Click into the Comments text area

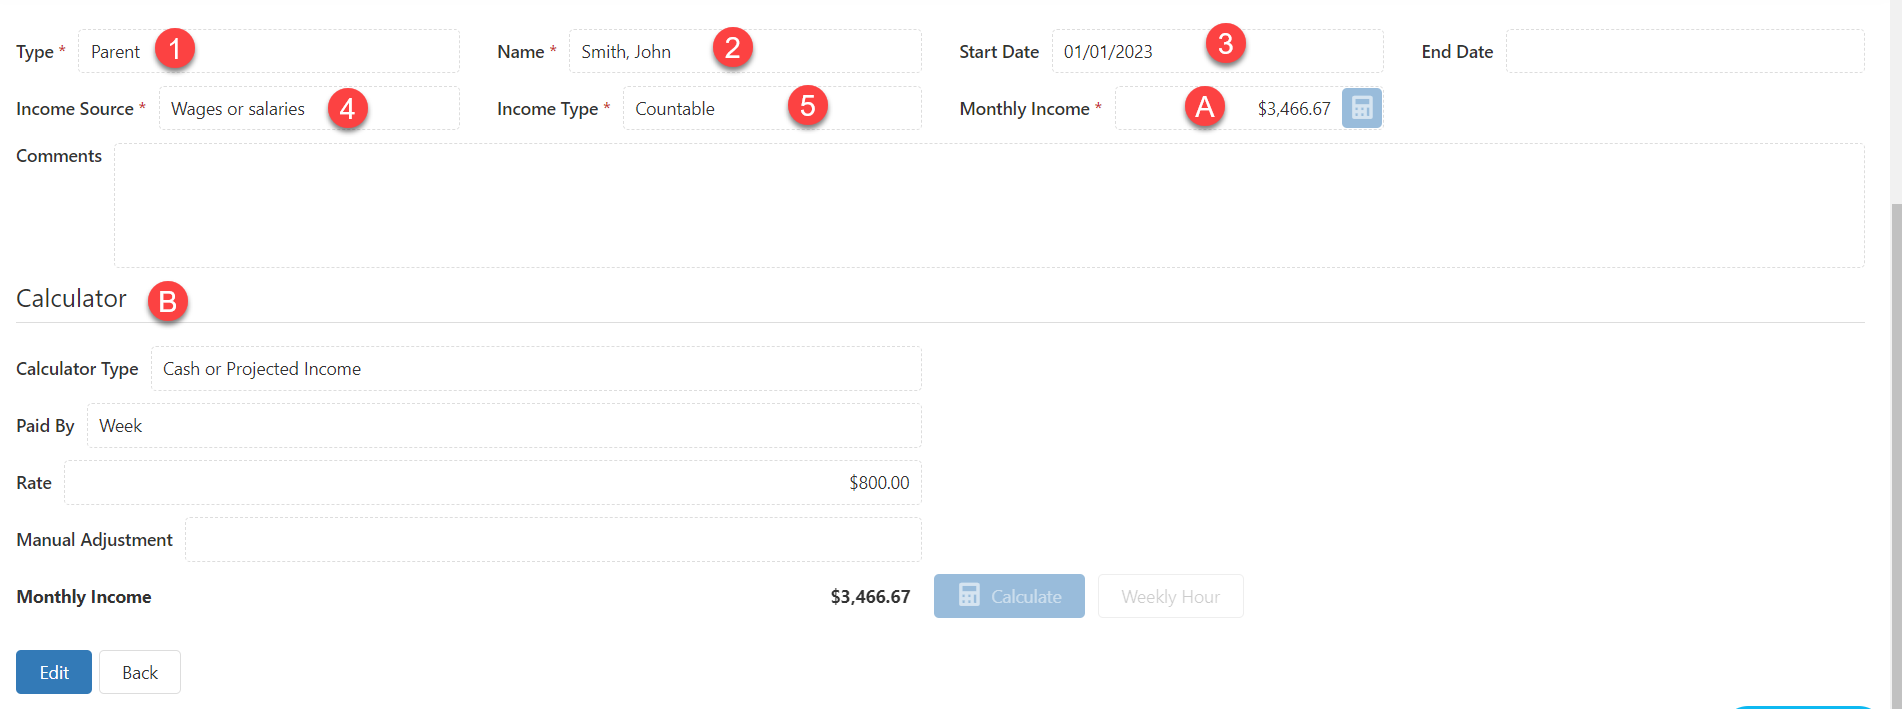click(x=989, y=205)
